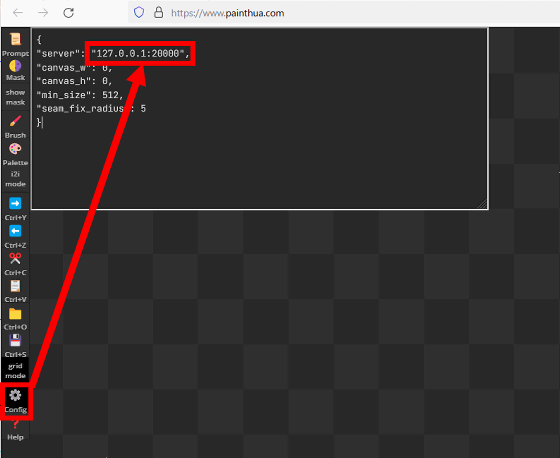Open the Config gear settings

pyautogui.click(x=16, y=401)
